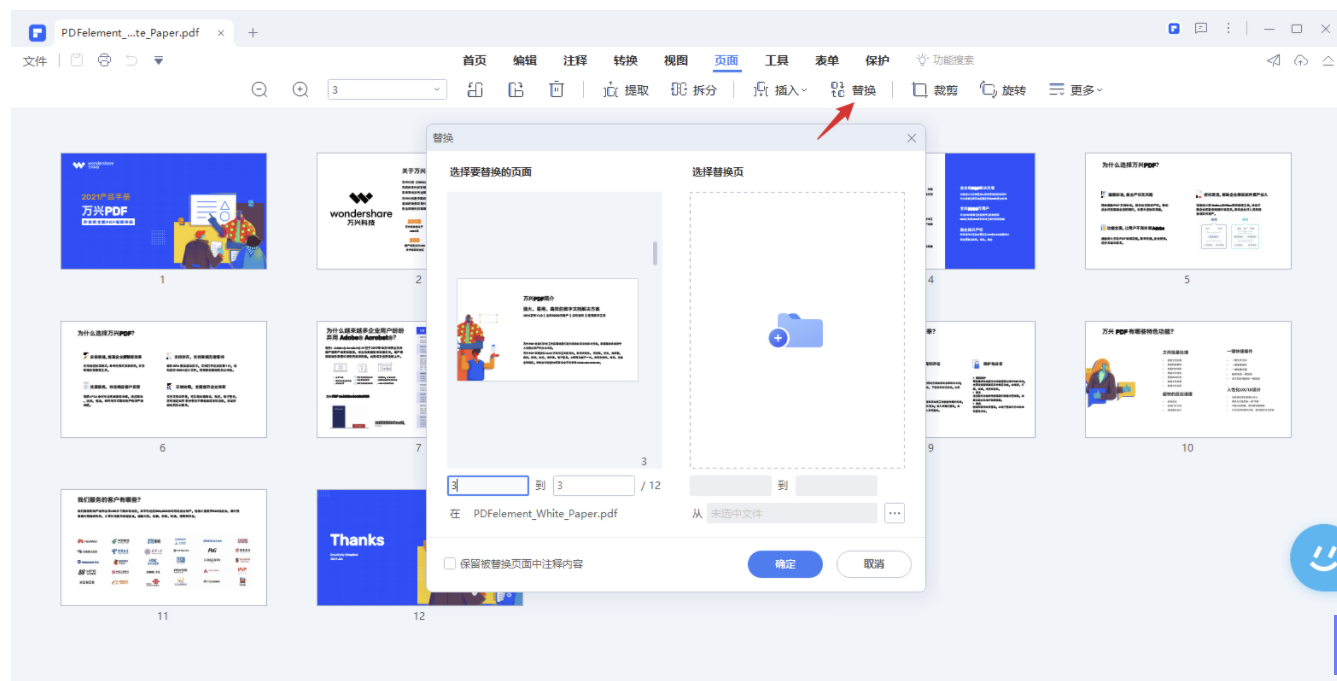Select the Split pages tool
This screenshot has width=1337, height=681.
click(696, 89)
